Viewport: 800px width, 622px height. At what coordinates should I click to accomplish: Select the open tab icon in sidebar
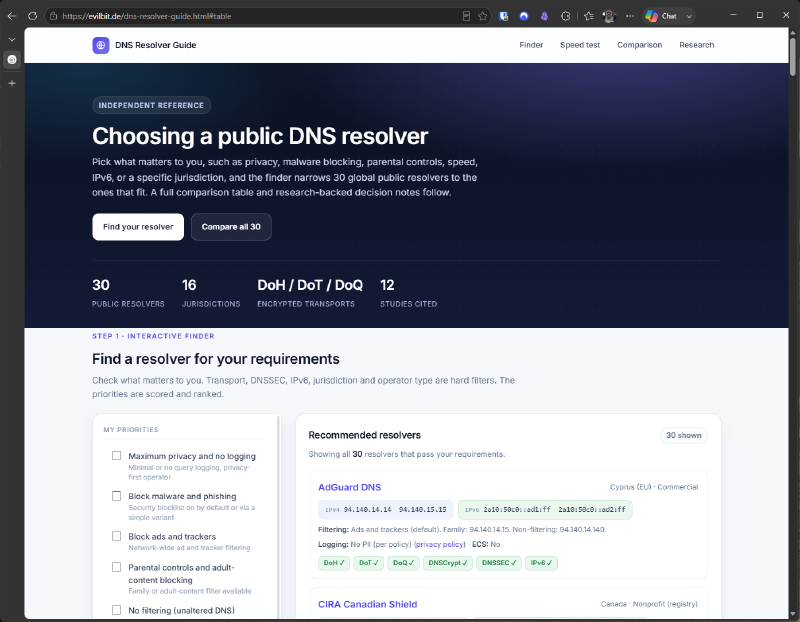[x=12, y=60]
